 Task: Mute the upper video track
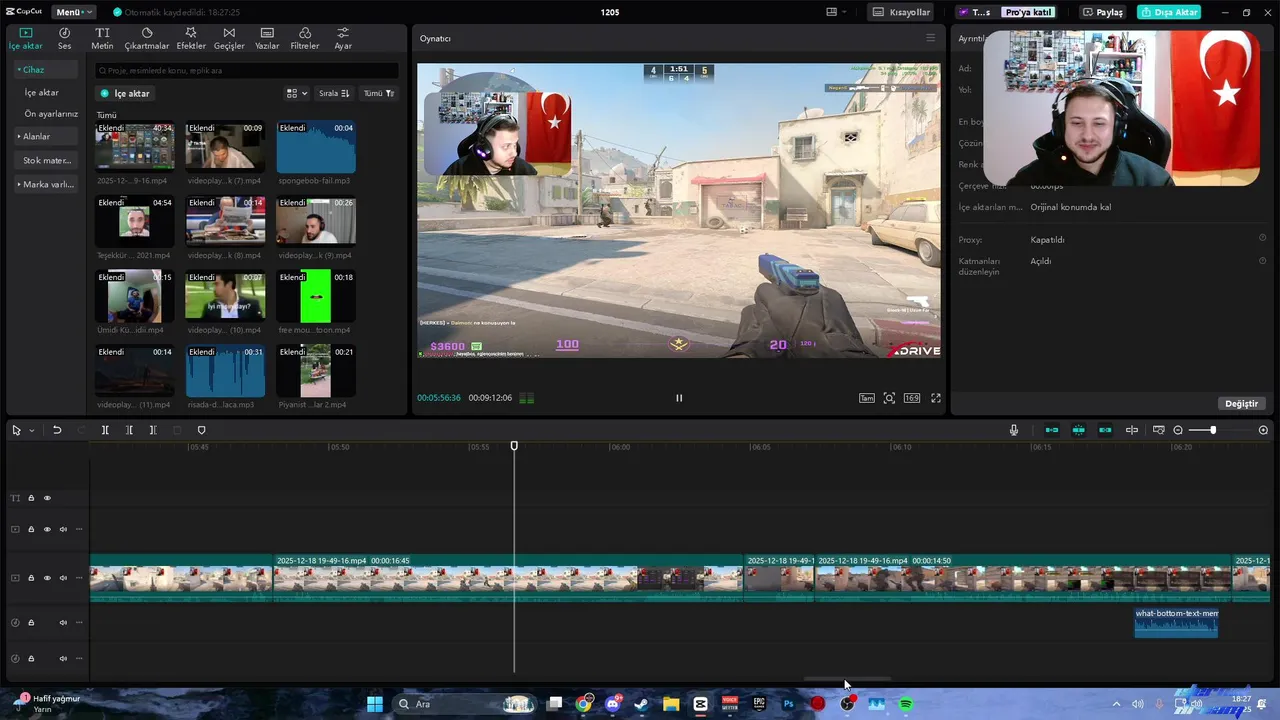click(x=63, y=529)
